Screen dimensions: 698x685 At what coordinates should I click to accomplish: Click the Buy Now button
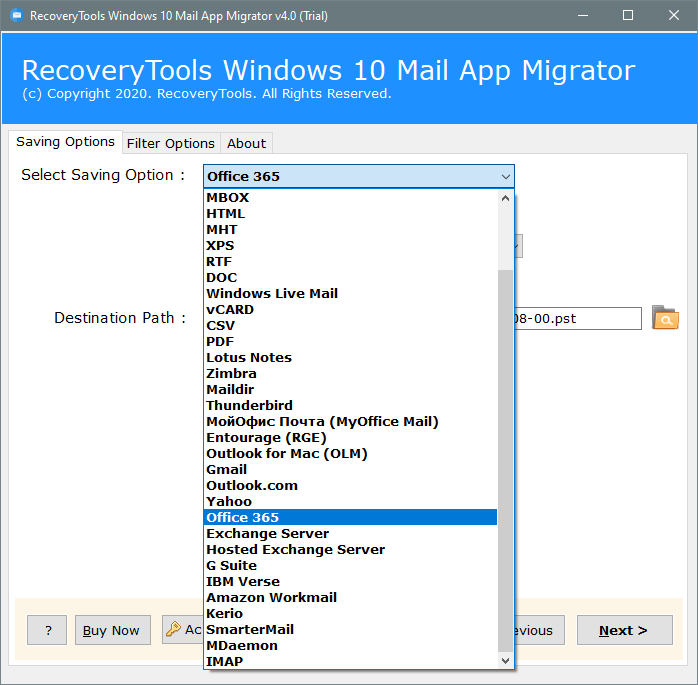pyautogui.click(x=113, y=630)
